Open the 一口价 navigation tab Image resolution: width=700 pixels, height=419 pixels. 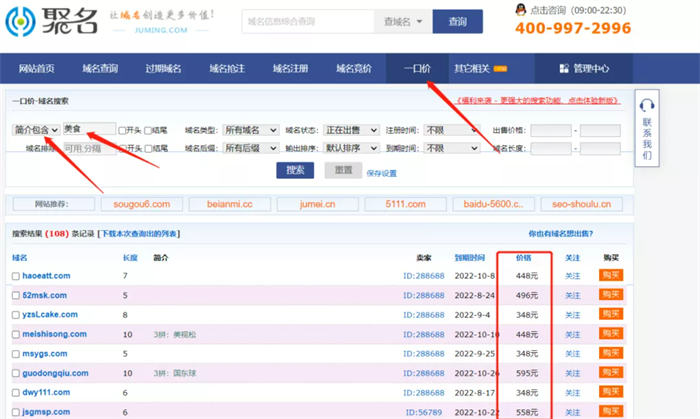pos(417,69)
